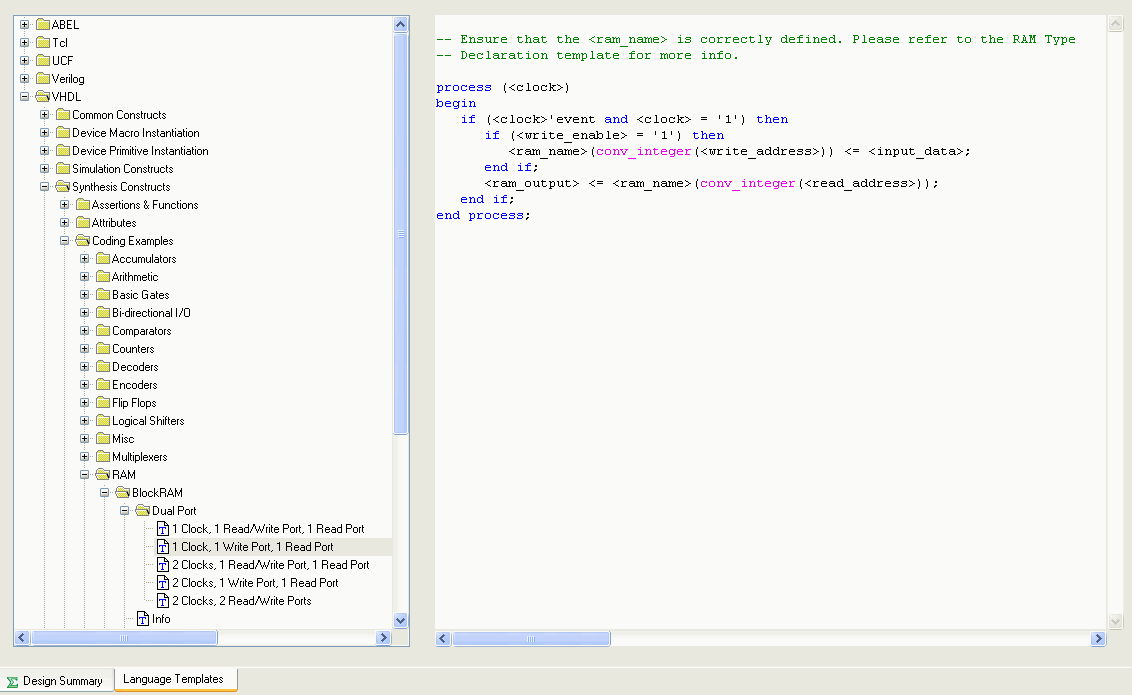The height and width of the screenshot is (695, 1132).
Task: Click the Arithmetic folder icon
Action: point(103,277)
